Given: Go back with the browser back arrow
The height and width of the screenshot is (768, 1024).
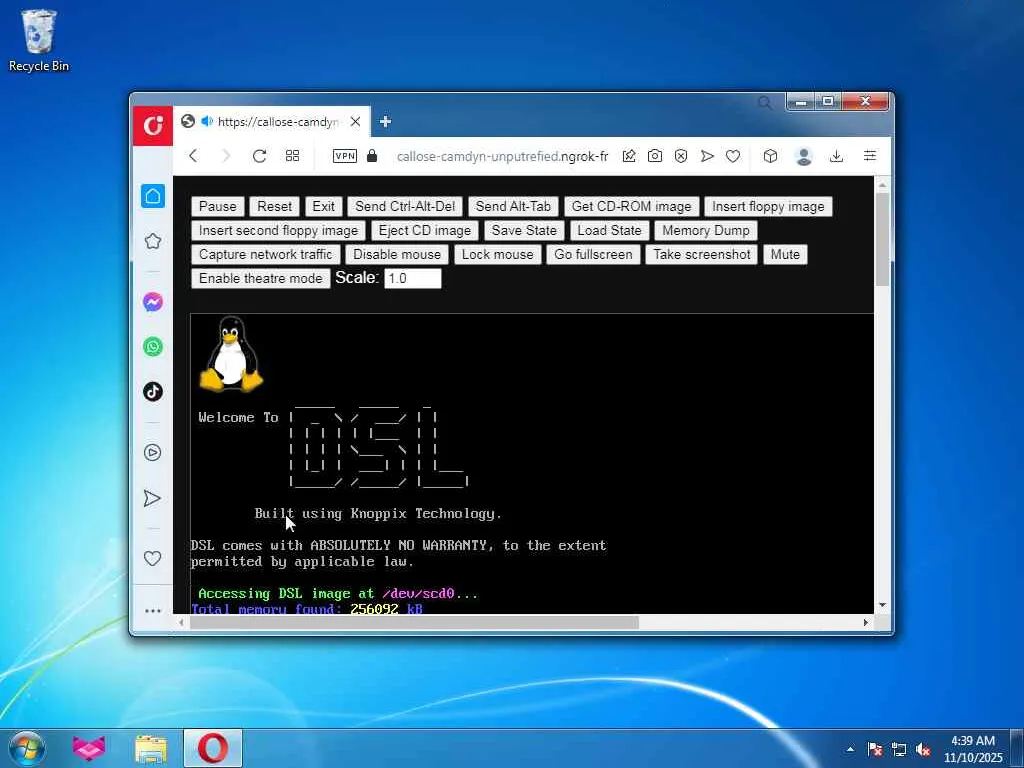Looking at the screenshot, I should click(193, 156).
